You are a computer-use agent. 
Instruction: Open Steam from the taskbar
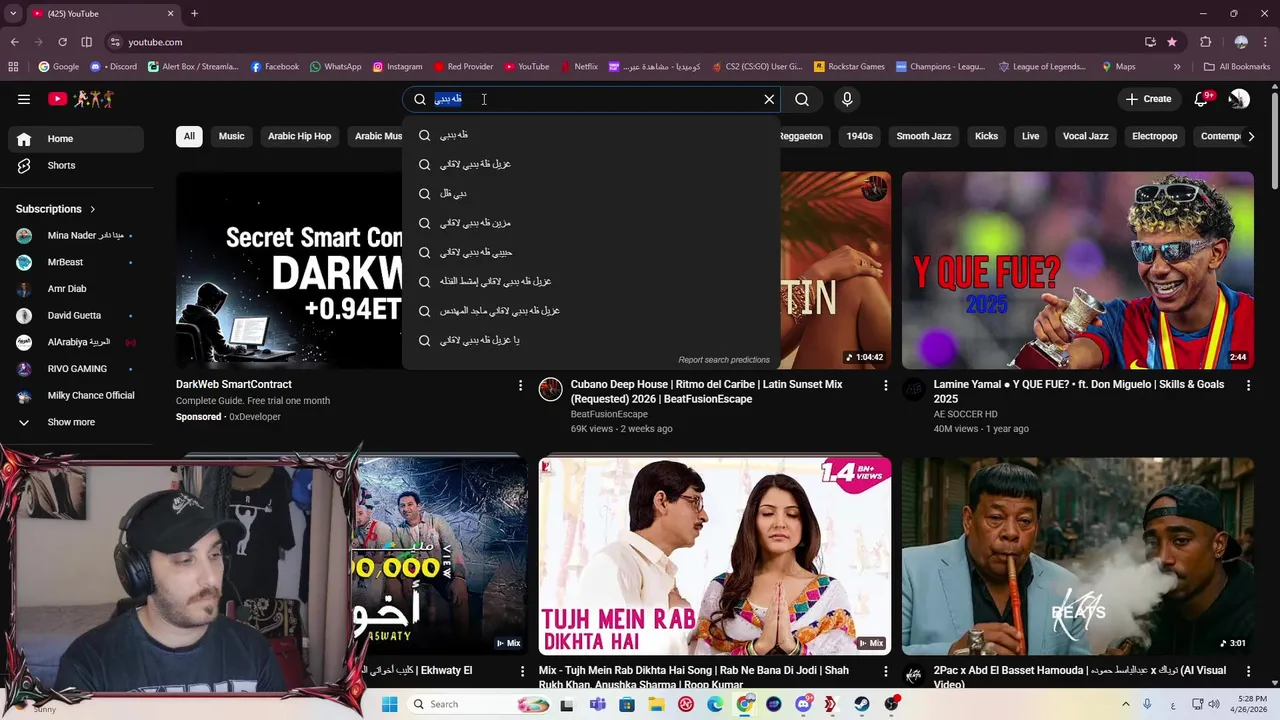[861, 704]
